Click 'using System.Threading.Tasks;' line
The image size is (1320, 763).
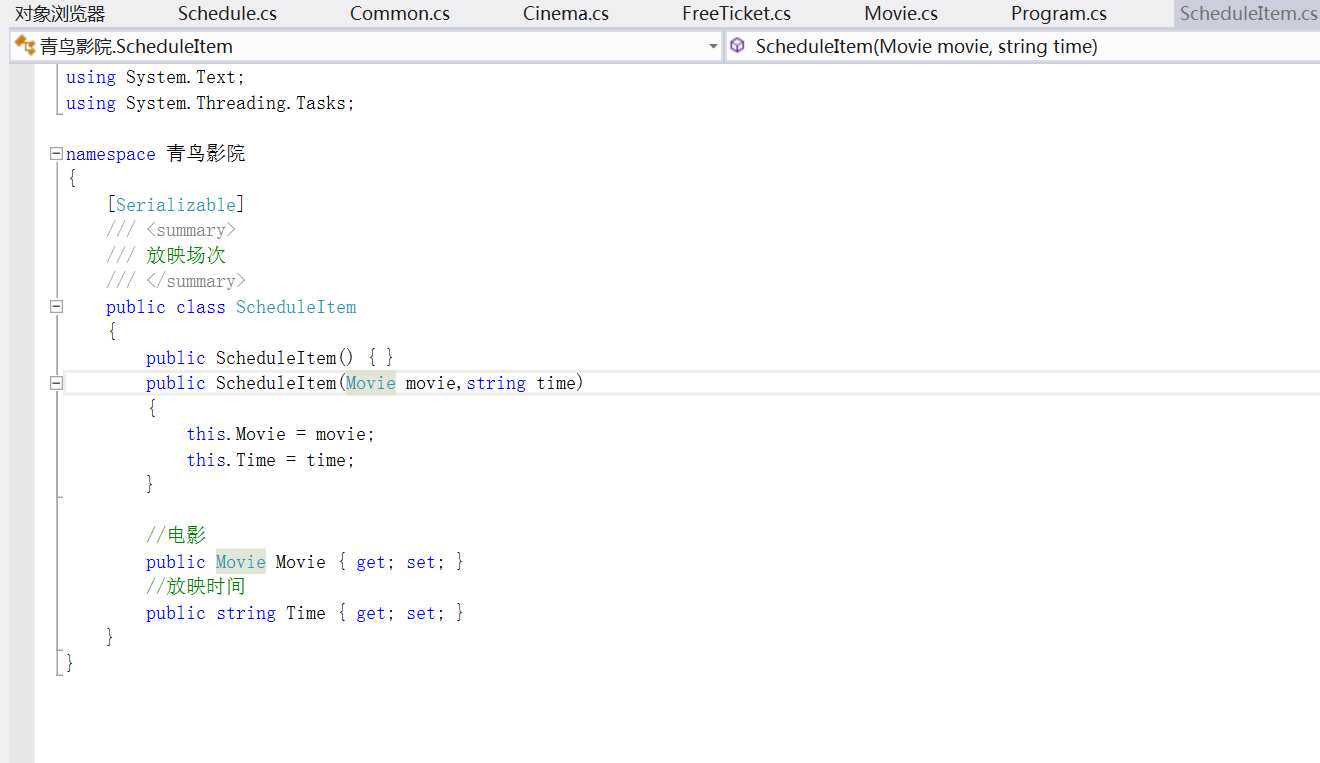[x=210, y=103]
